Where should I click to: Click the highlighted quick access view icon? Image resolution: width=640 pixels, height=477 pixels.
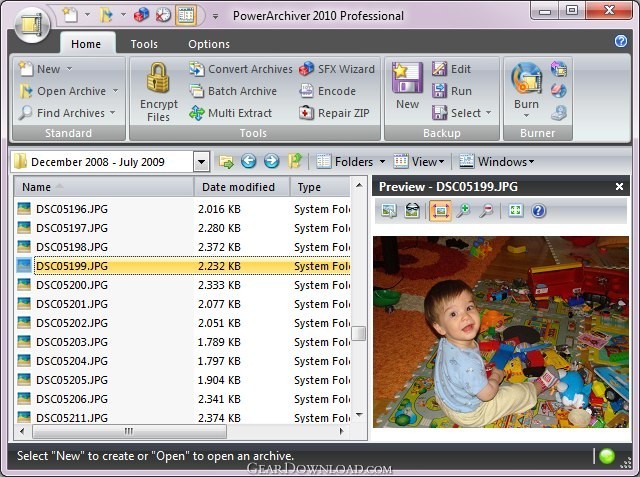pyautogui.click(x=186, y=15)
